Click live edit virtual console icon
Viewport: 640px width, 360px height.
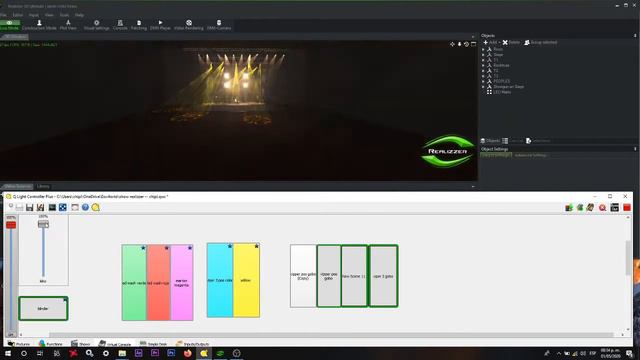coord(590,208)
